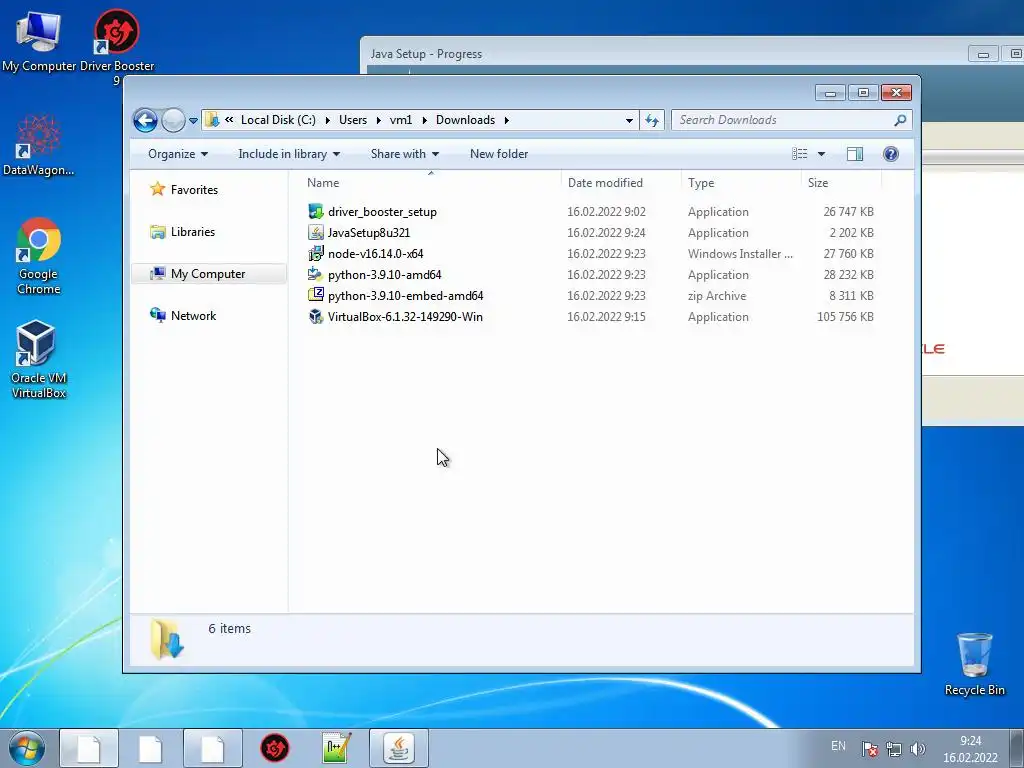Click the greyed Forward navigation arrow

173,120
